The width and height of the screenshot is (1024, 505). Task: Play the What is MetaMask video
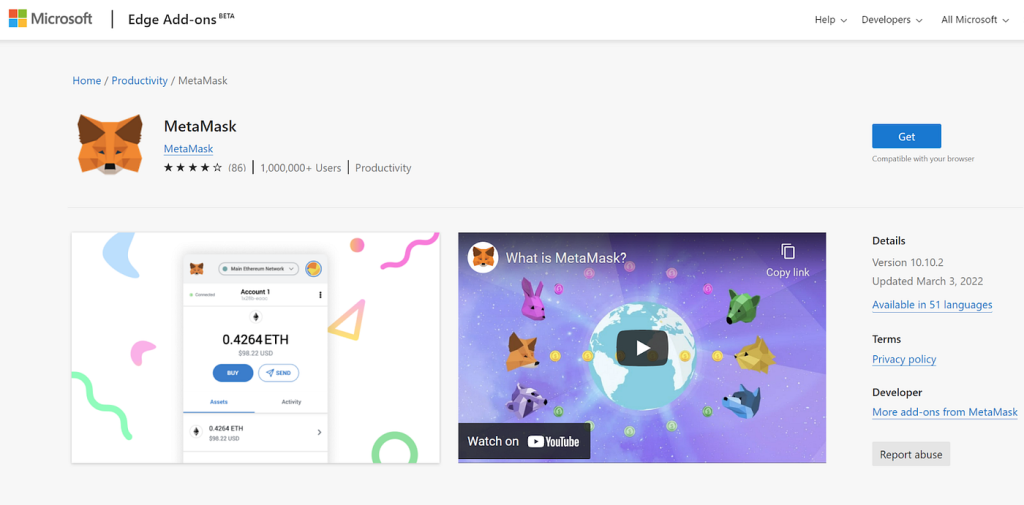click(642, 348)
